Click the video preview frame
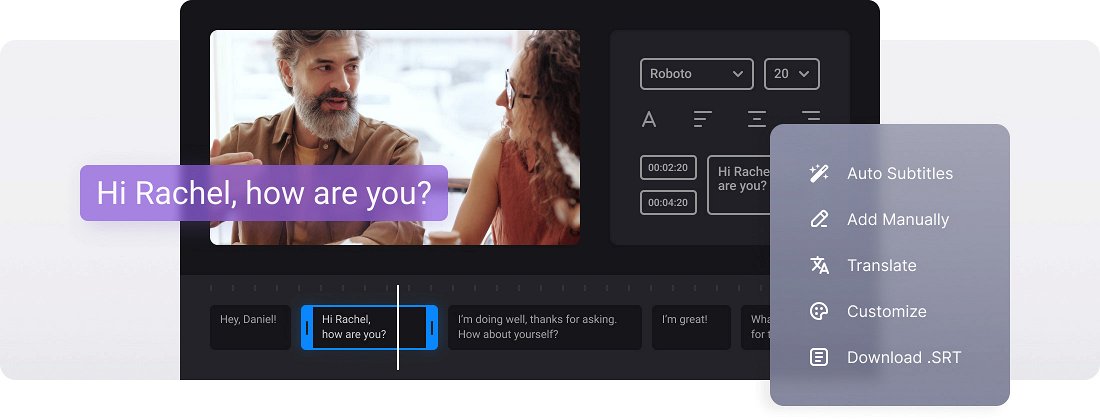The image size is (1100, 420). [395, 137]
